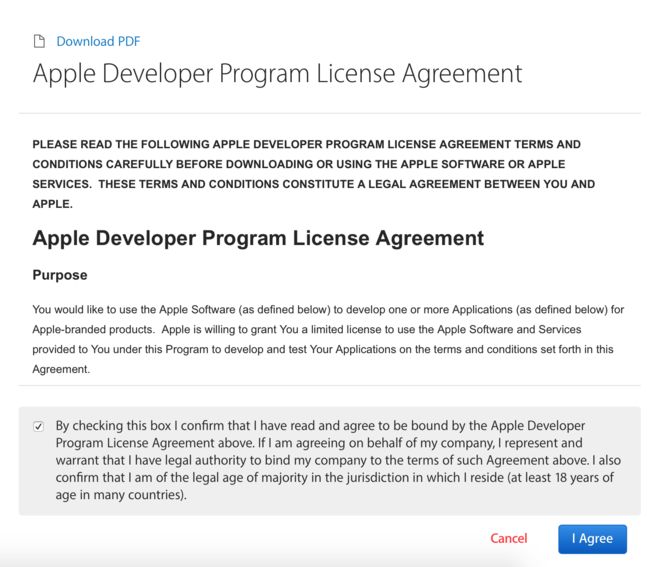Click the 'By checking this box I confirm' statement
Viewport: 650px width, 567px height.
coord(338,460)
